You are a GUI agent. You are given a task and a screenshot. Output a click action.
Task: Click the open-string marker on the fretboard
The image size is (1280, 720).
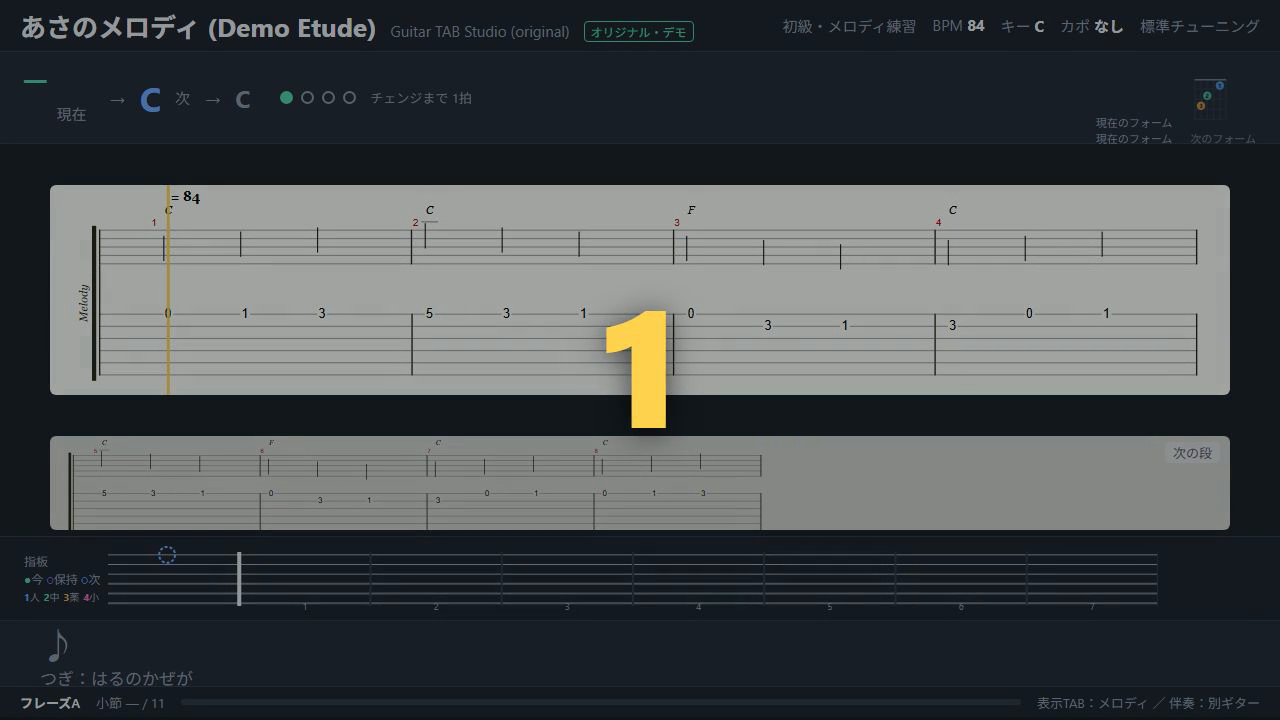pos(167,555)
